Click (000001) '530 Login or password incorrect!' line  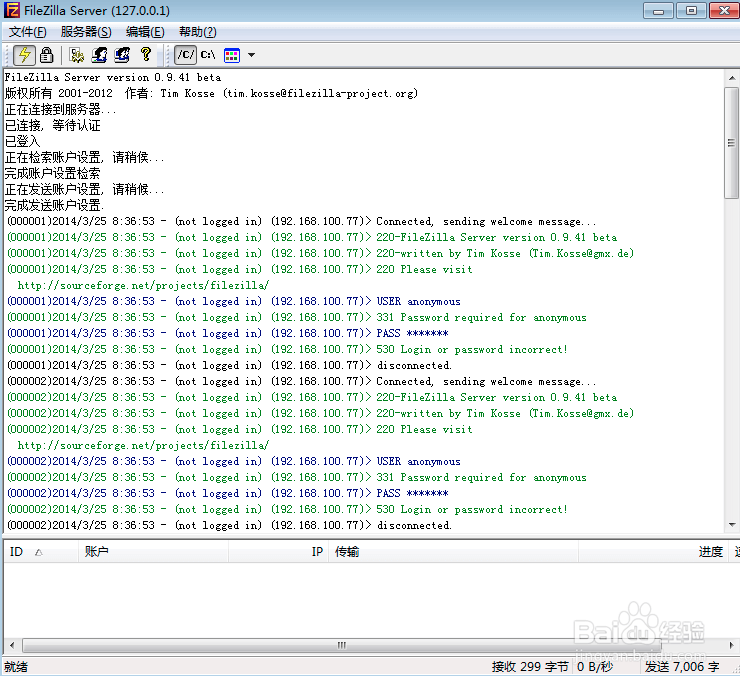coord(287,349)
